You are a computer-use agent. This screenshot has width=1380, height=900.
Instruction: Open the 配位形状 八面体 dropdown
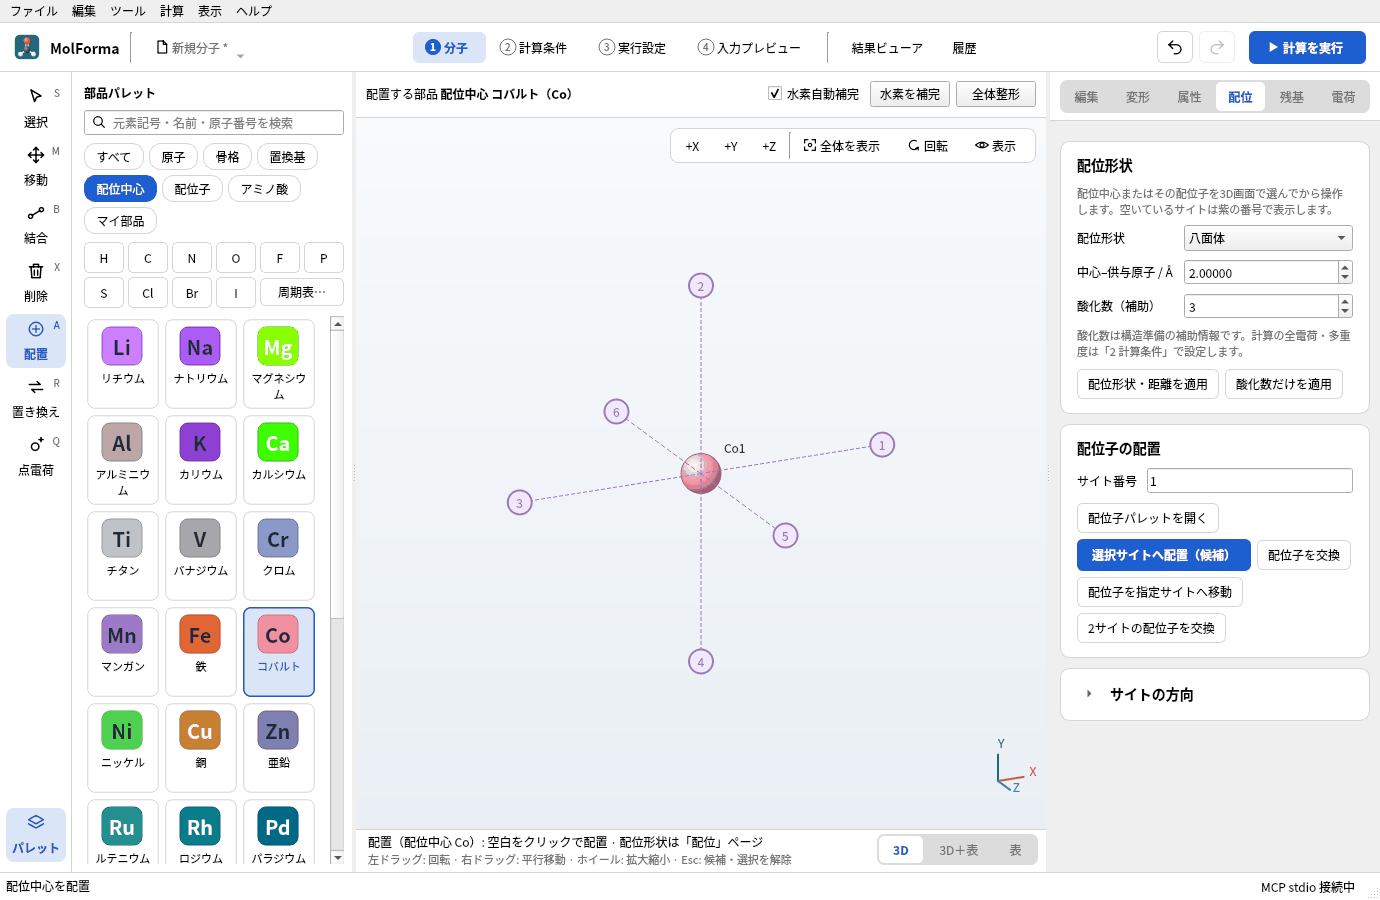[1268, 238]
